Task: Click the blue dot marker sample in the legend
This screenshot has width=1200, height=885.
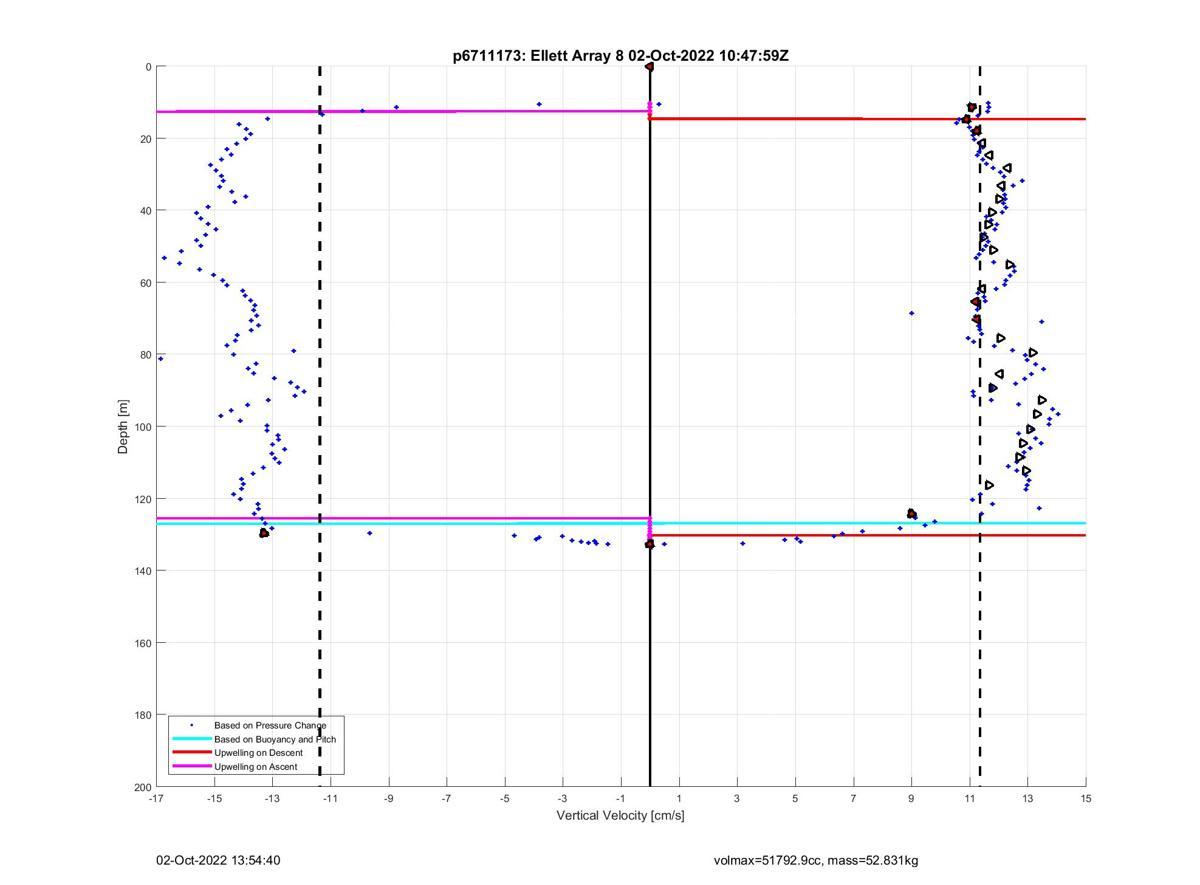Action: [x=191, y=725]
